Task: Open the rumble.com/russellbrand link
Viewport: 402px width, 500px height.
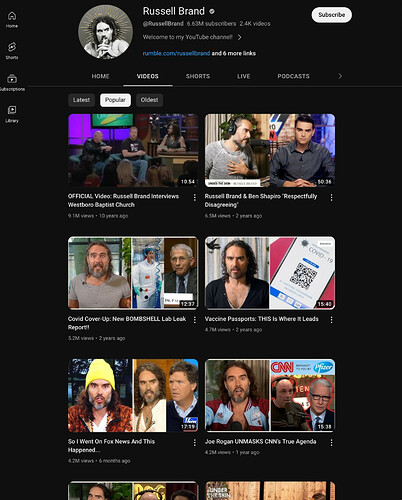Action: pos(176,53)
